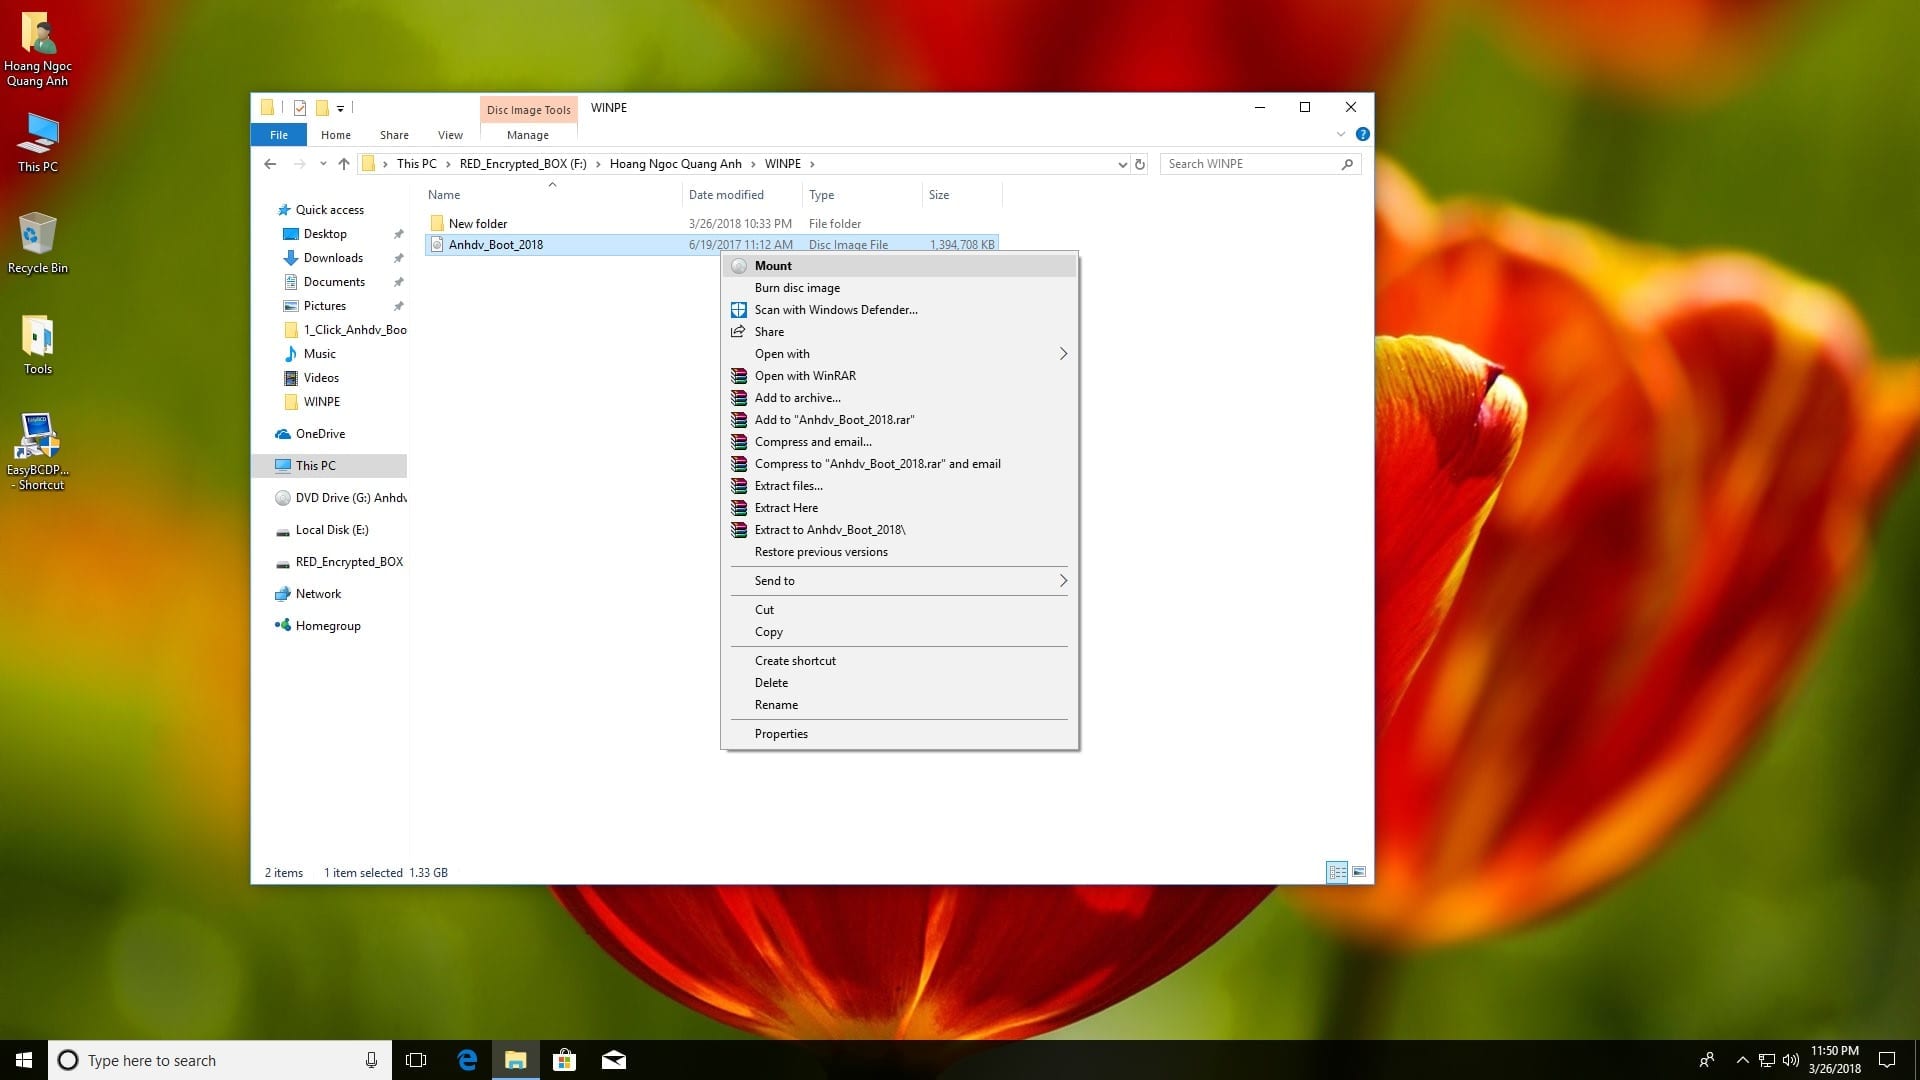Viewport: 1920px width, 1080px height.
Task: Select Downloads in Quick access
Action: click(333, 258)
